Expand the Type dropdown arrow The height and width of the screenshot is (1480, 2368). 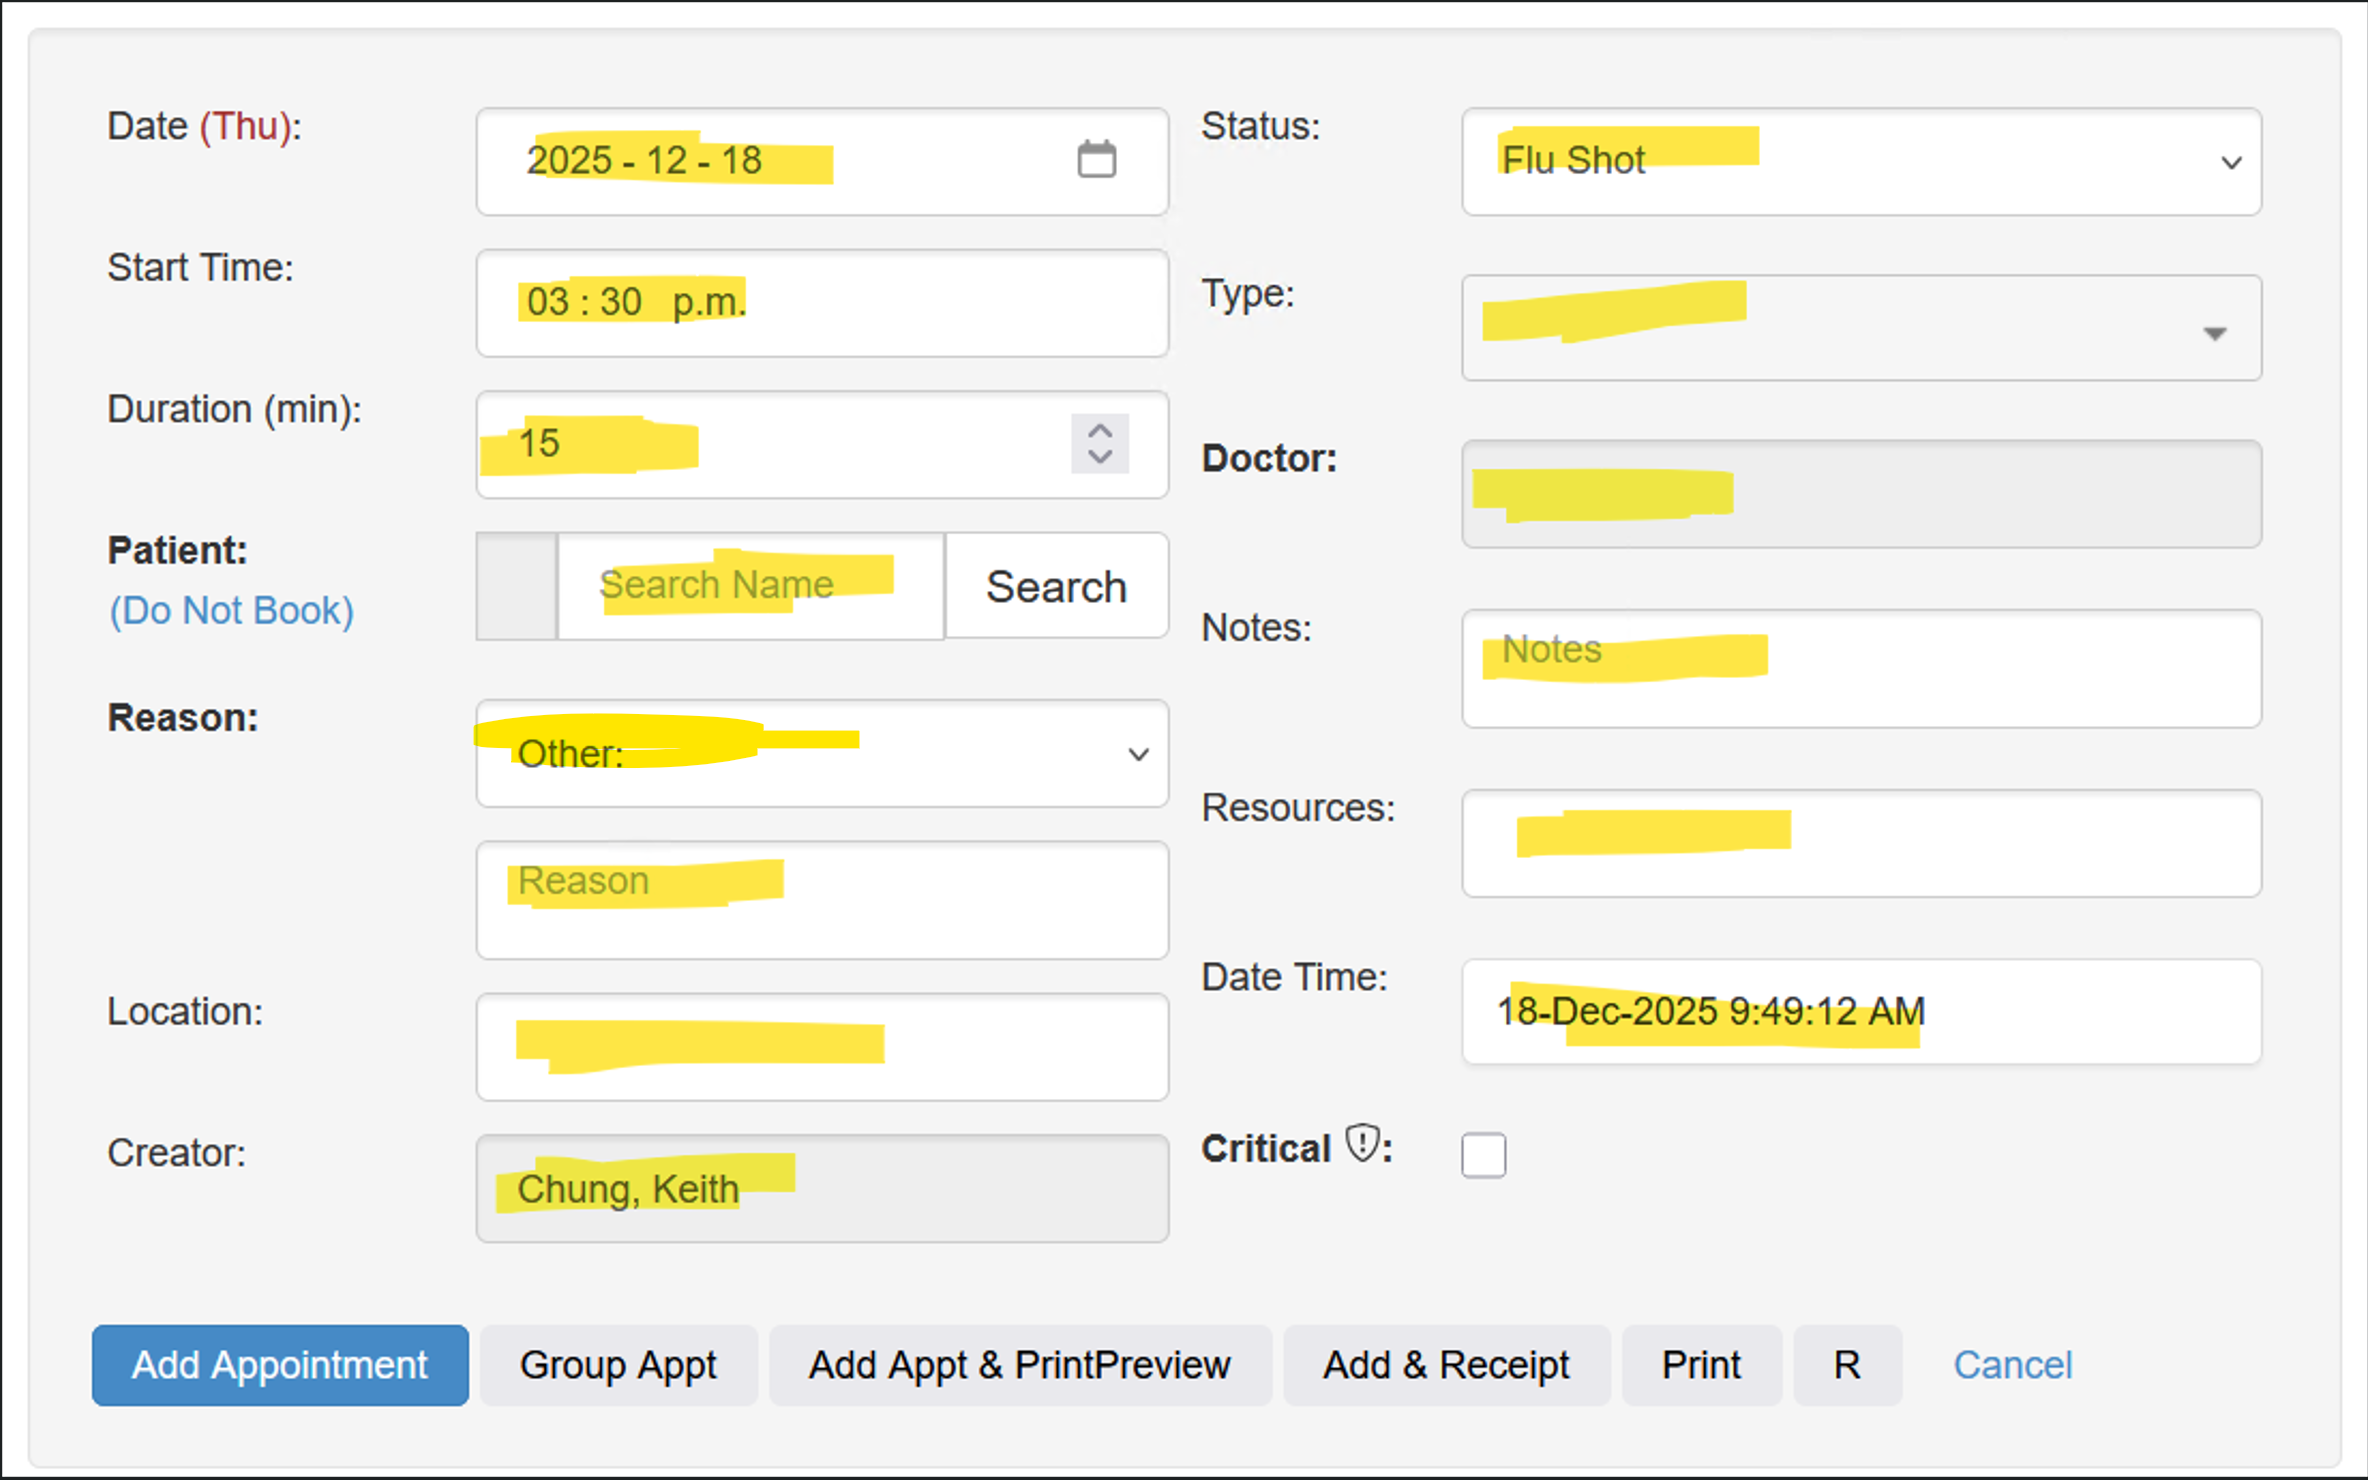[x=2214, y=333]
